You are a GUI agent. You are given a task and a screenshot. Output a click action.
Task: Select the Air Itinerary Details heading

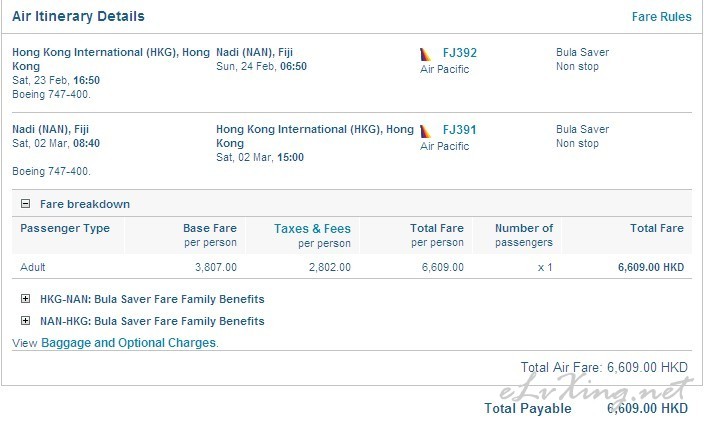(x=78, y=17)
